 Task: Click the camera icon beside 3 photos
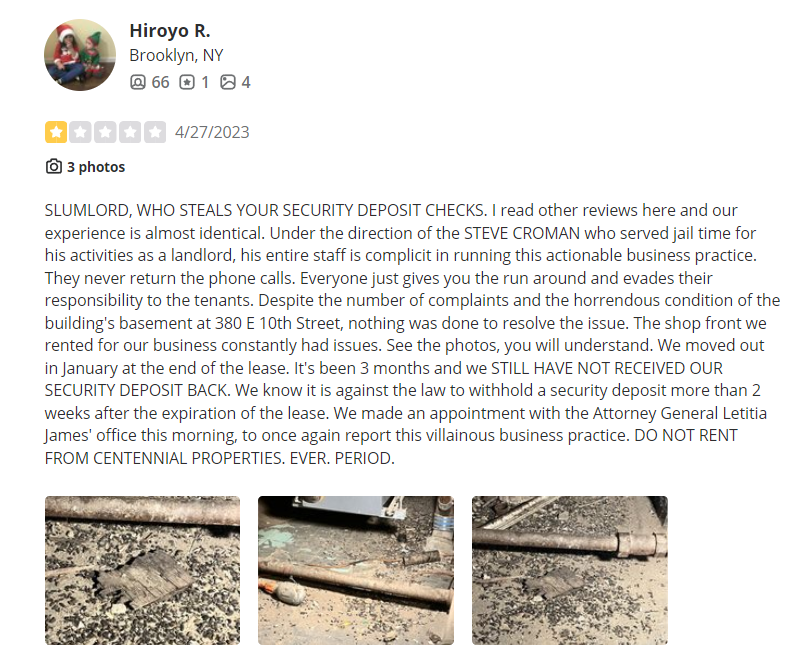(54, 166)
